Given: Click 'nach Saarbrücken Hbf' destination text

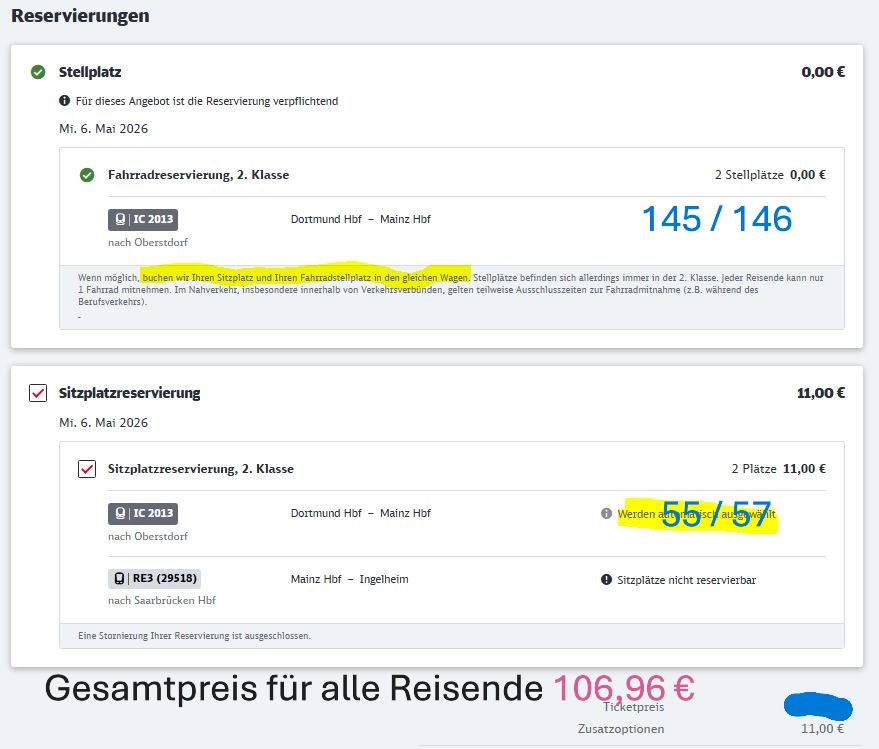Looking at the screenshot, I should point(162,600).
